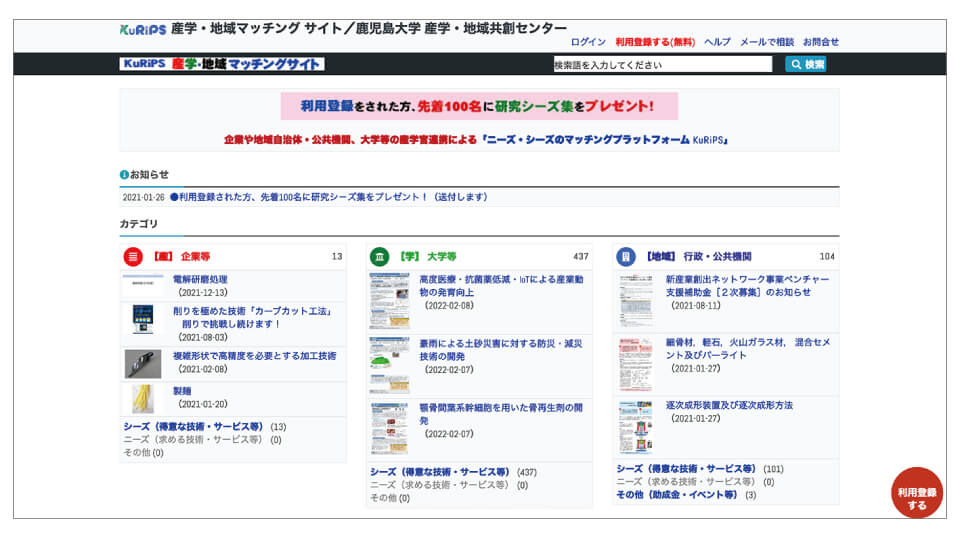Open the お問合せ link
This screenshot has width=960, height=540.
coord(820,42)
